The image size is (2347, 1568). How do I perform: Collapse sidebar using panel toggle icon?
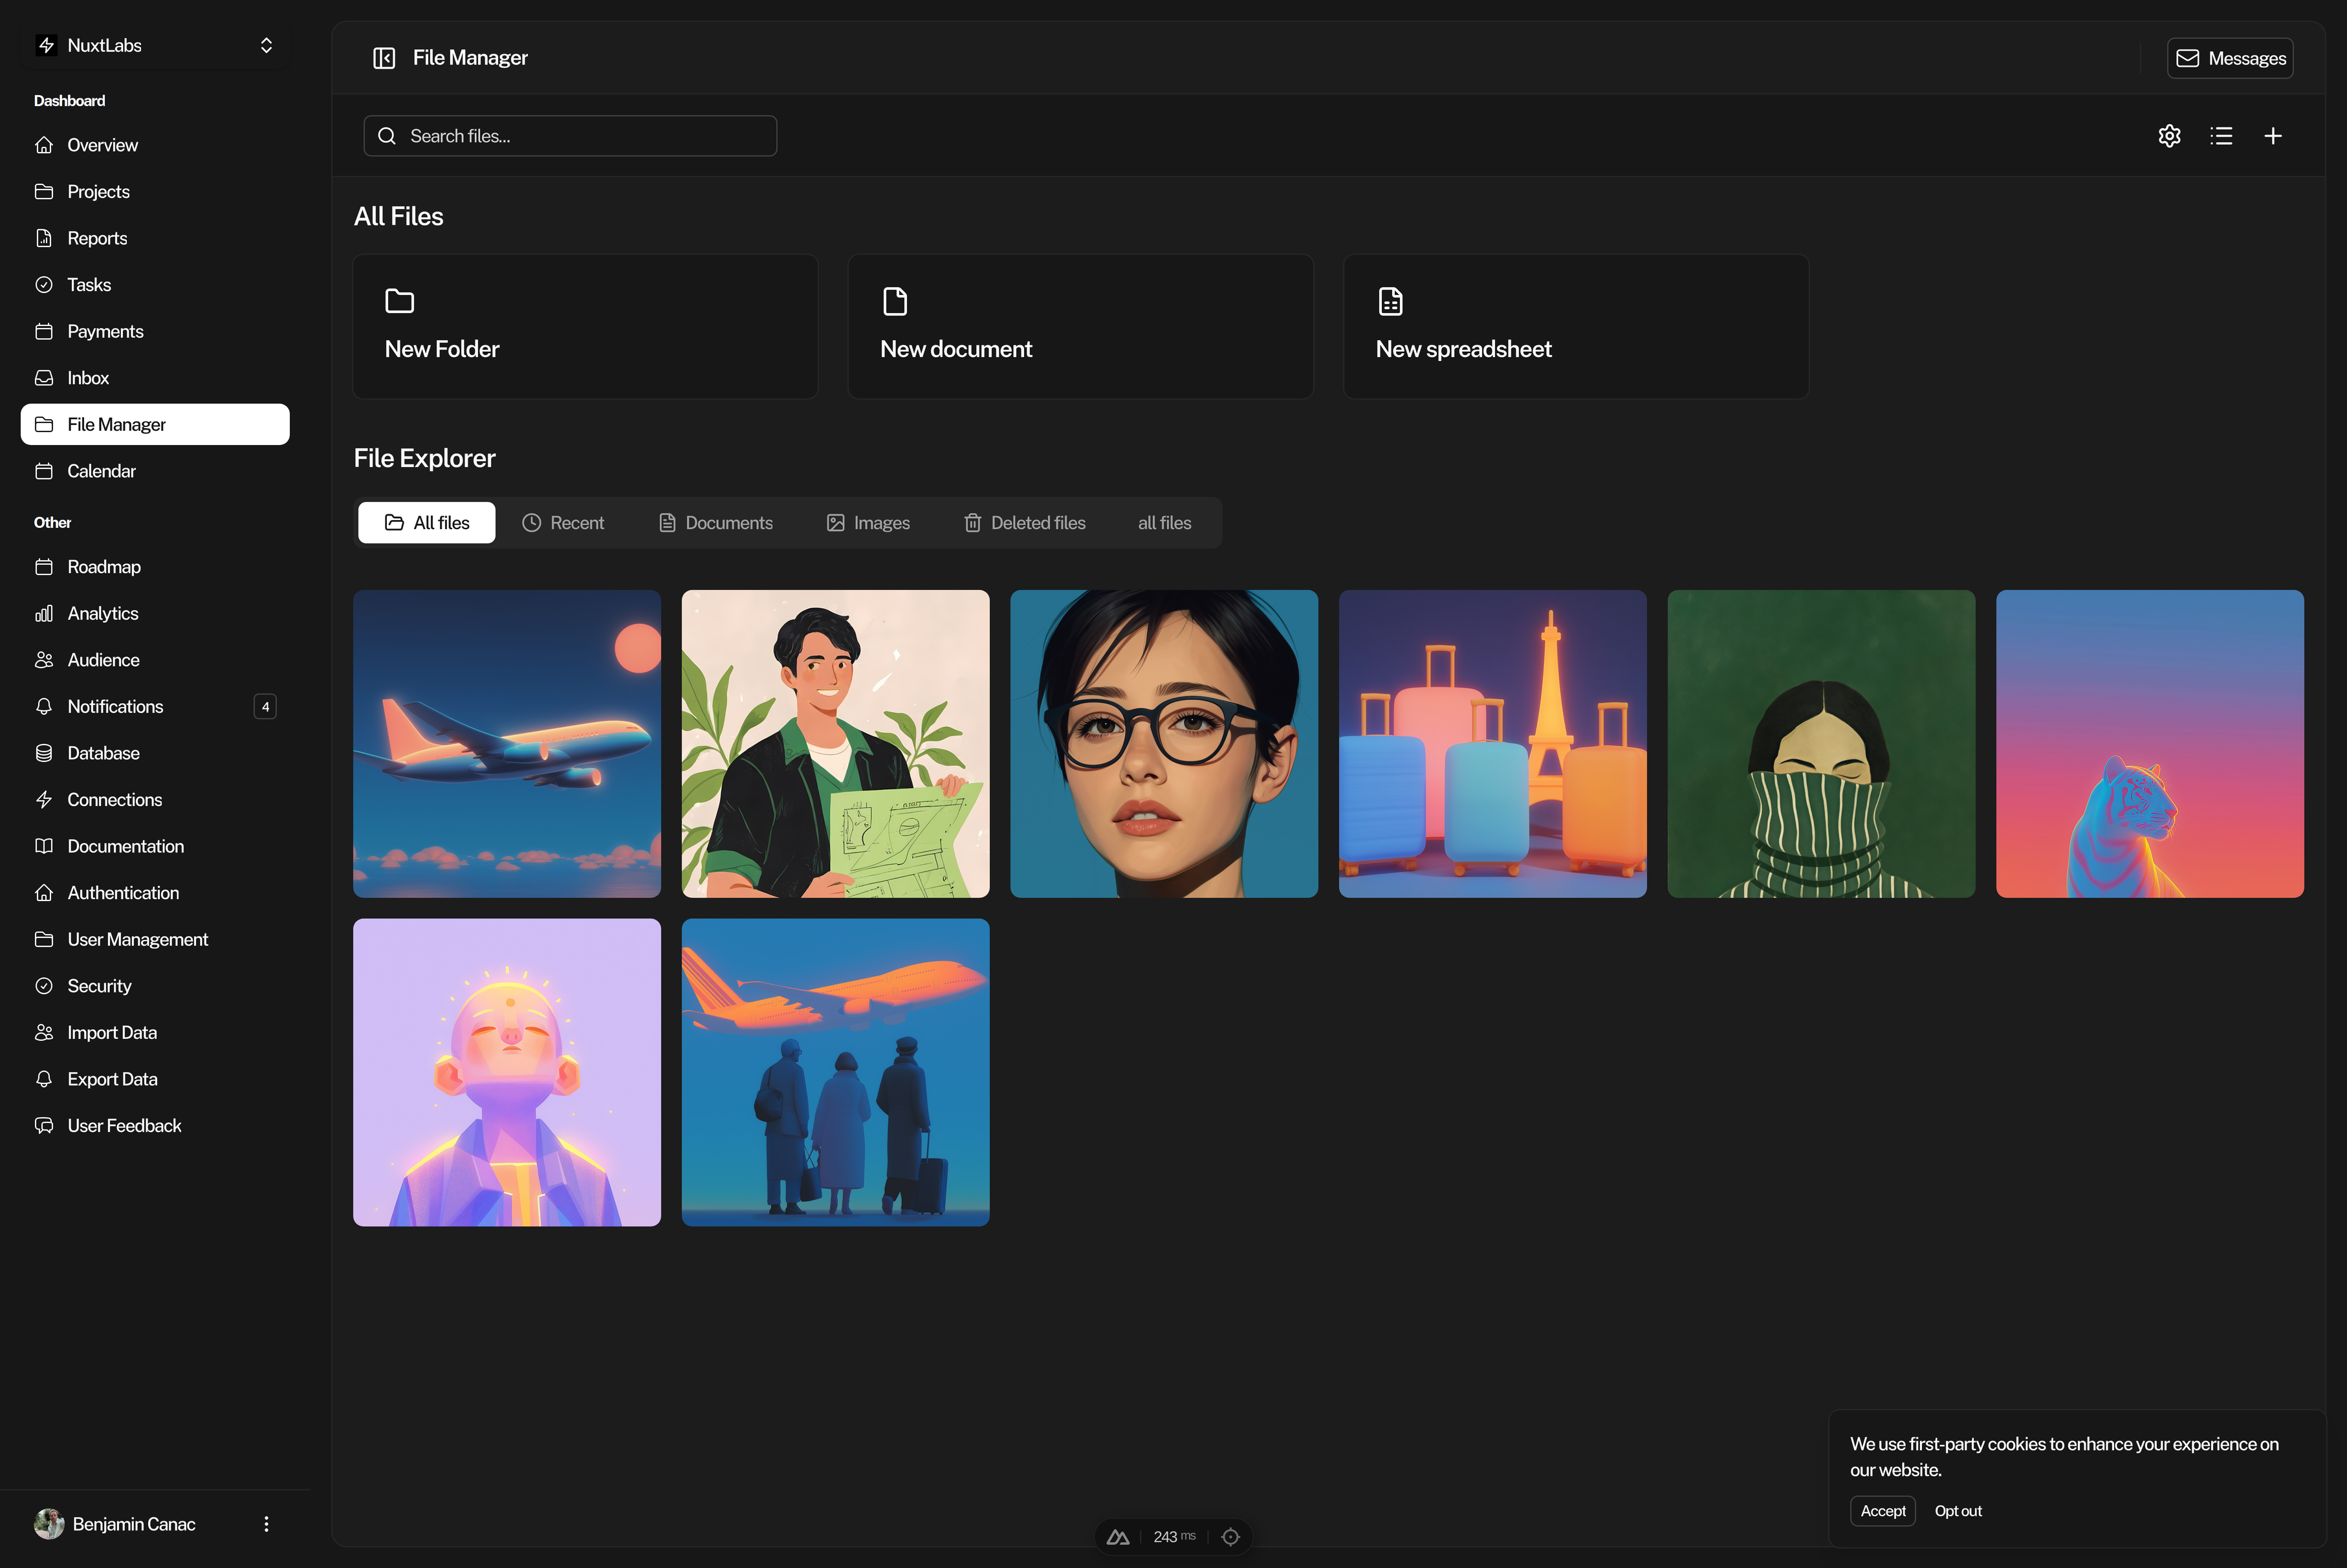point(384,58)
